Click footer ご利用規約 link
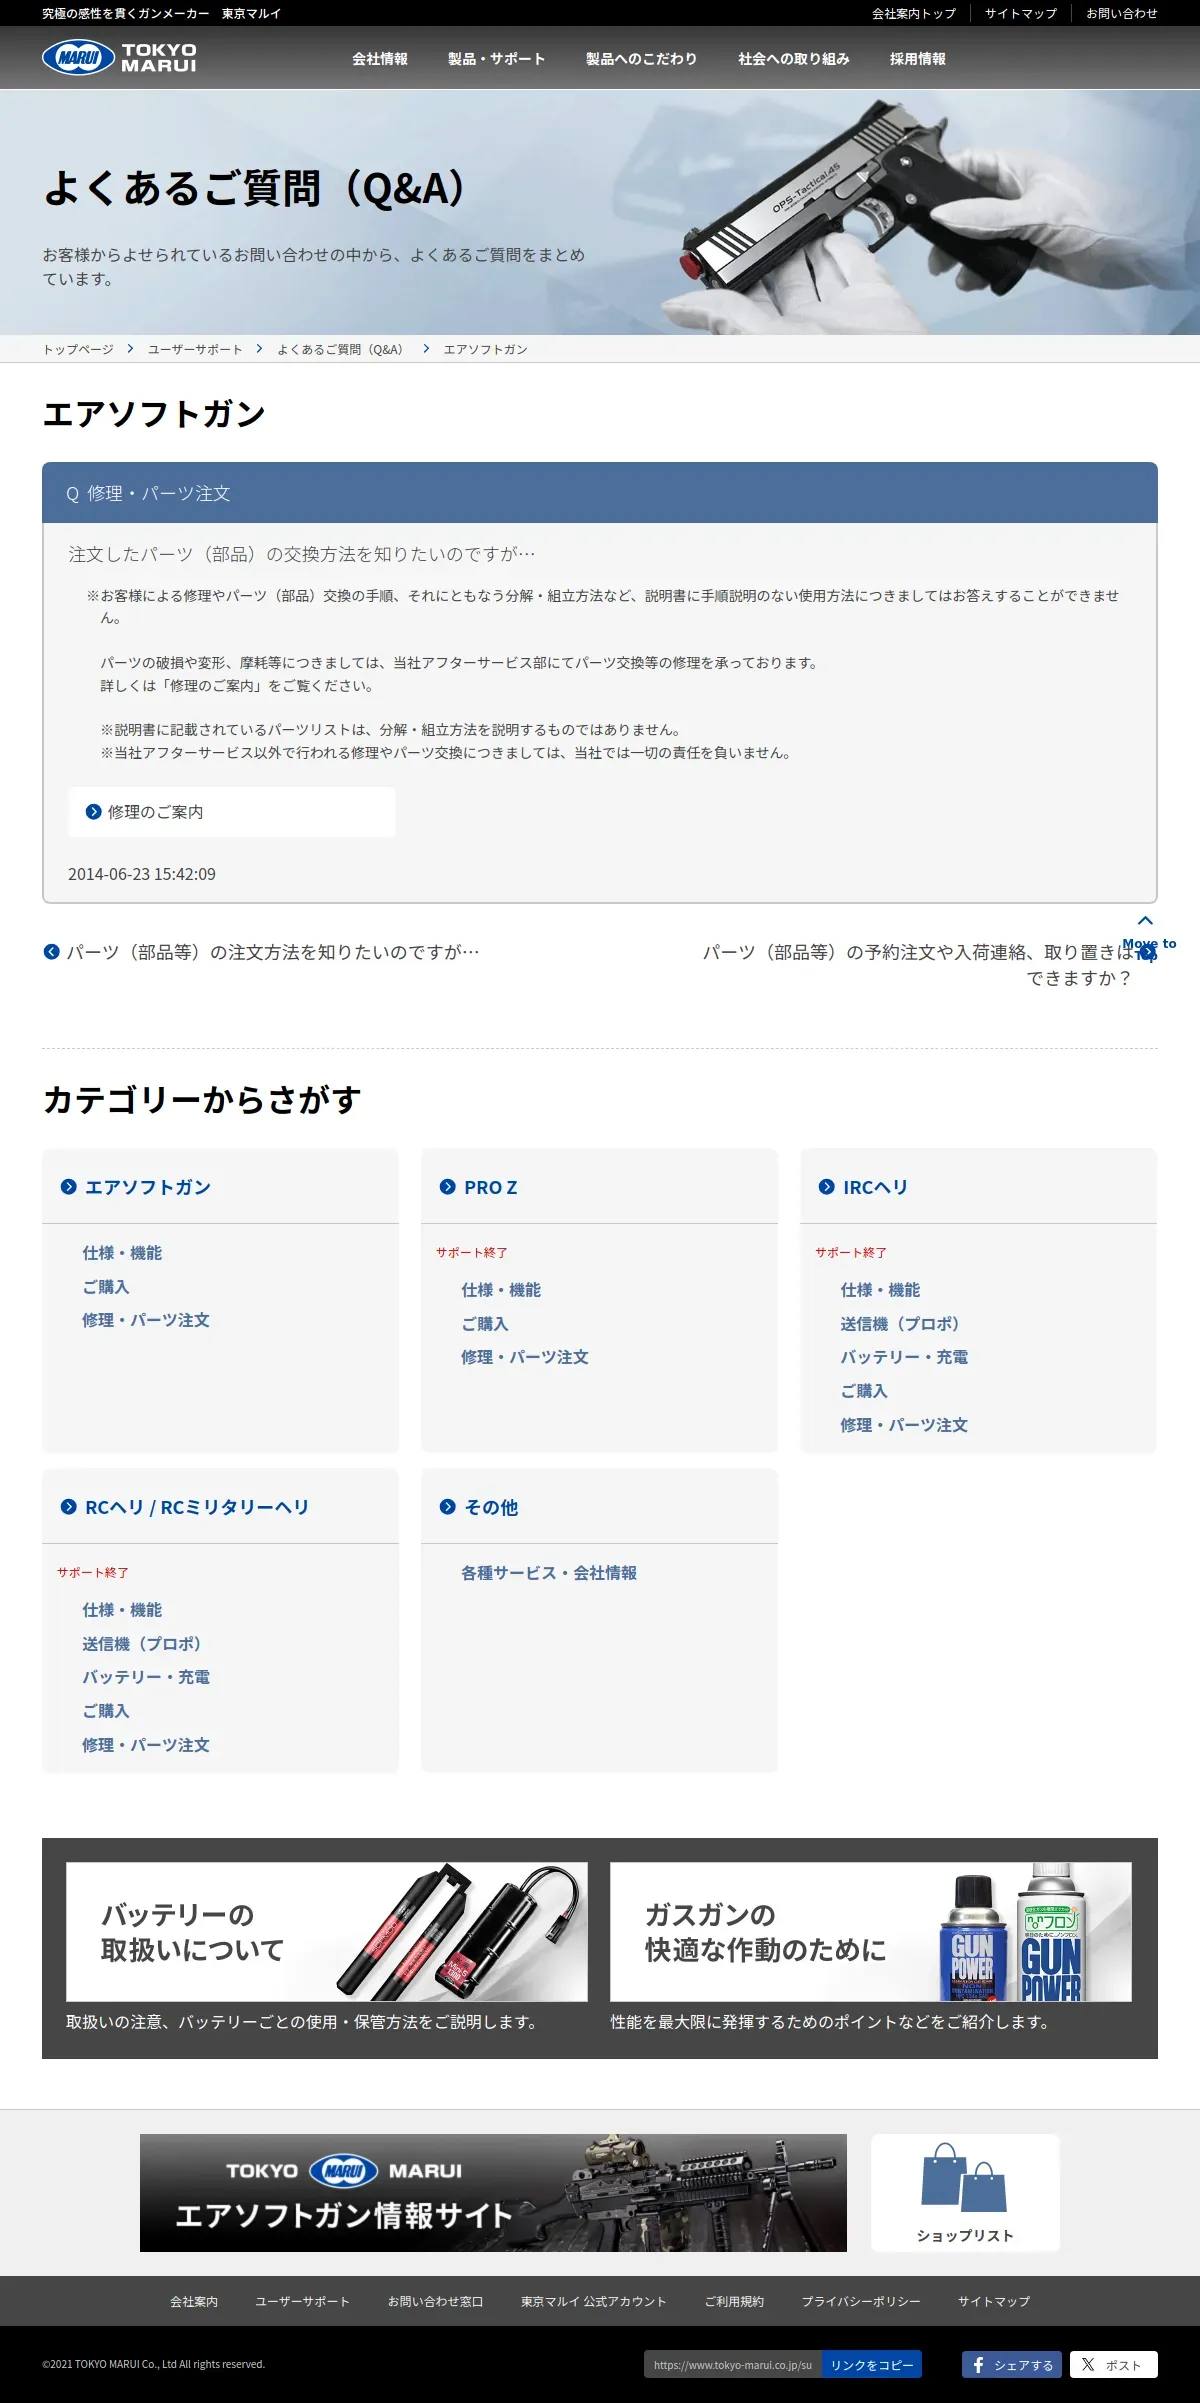This screenshot has width=1200, height=2403. pos(734,2301)
